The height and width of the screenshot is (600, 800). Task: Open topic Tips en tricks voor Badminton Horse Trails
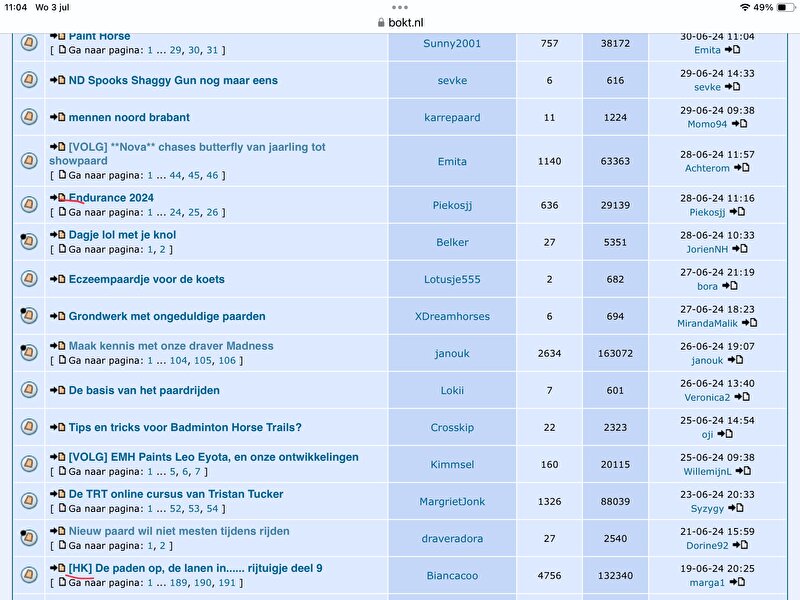185,427
